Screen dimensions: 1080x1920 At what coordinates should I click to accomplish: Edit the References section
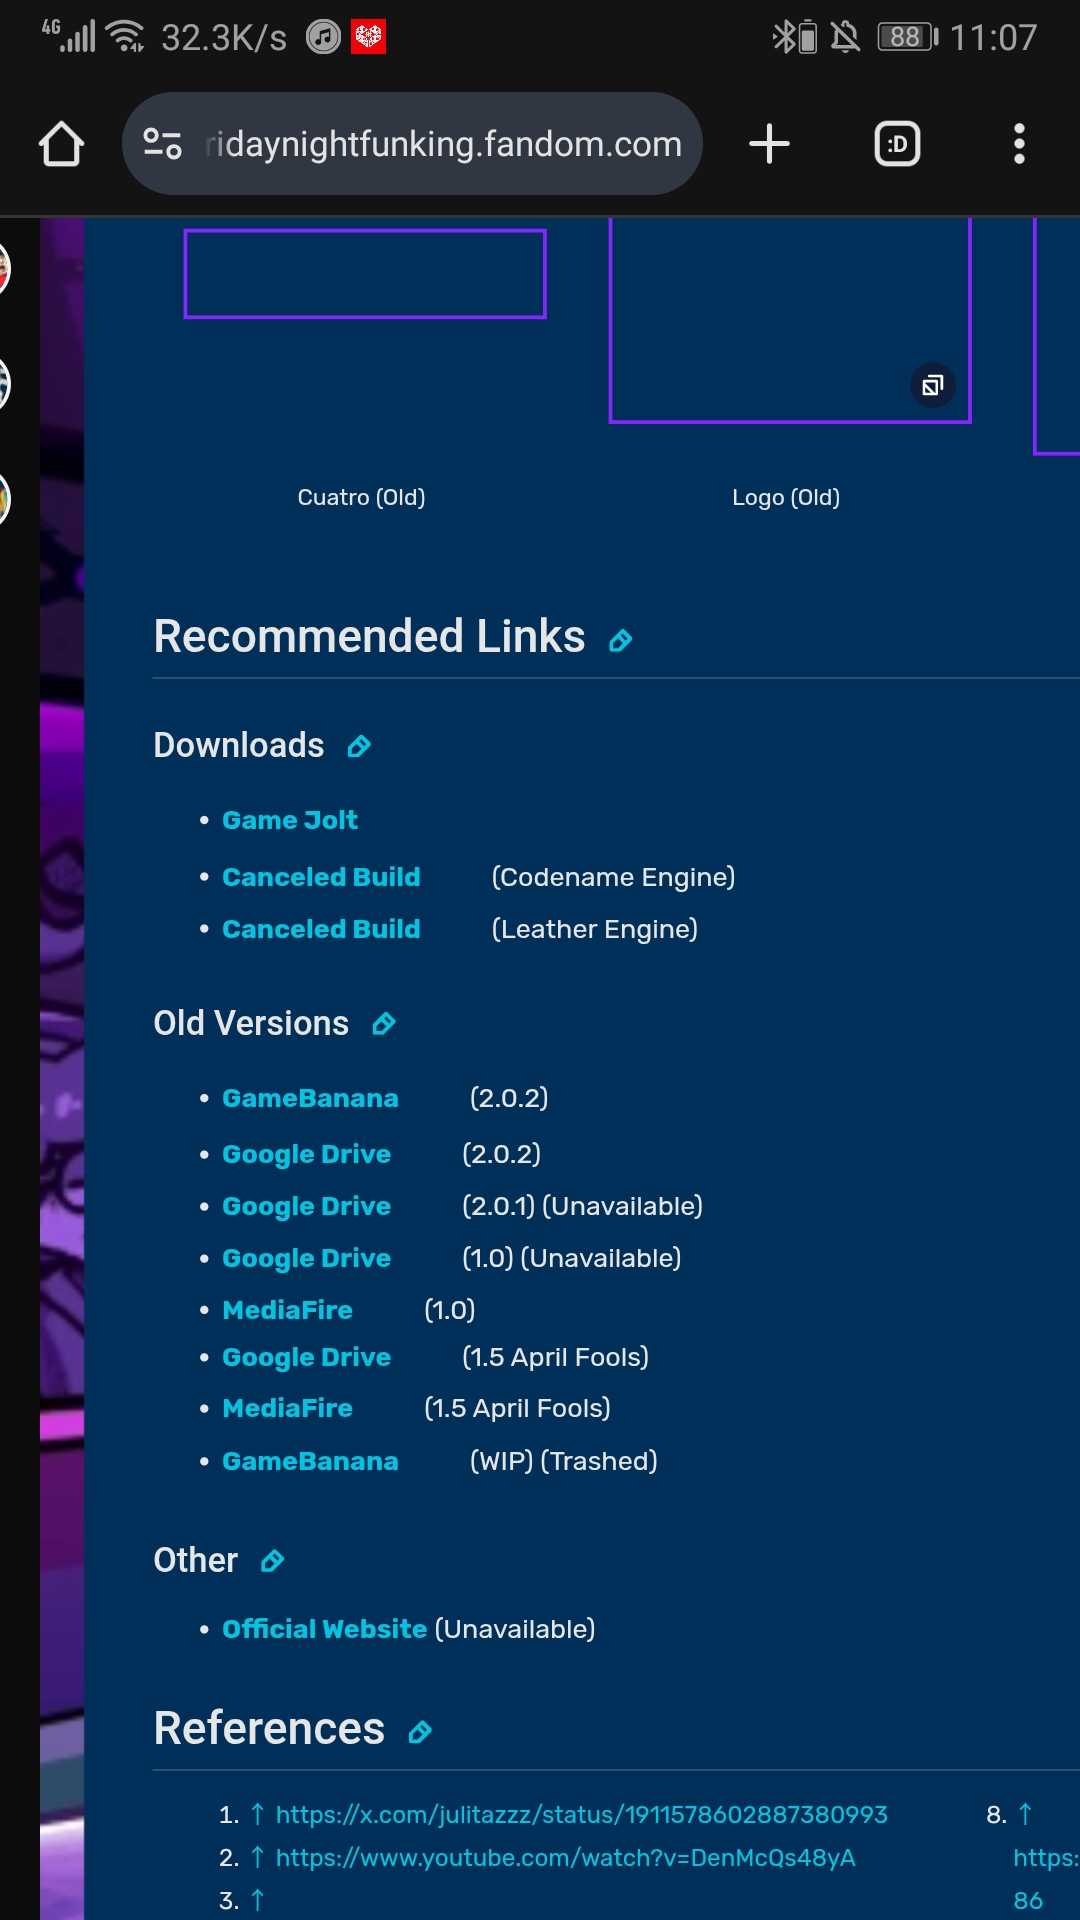420,1733
